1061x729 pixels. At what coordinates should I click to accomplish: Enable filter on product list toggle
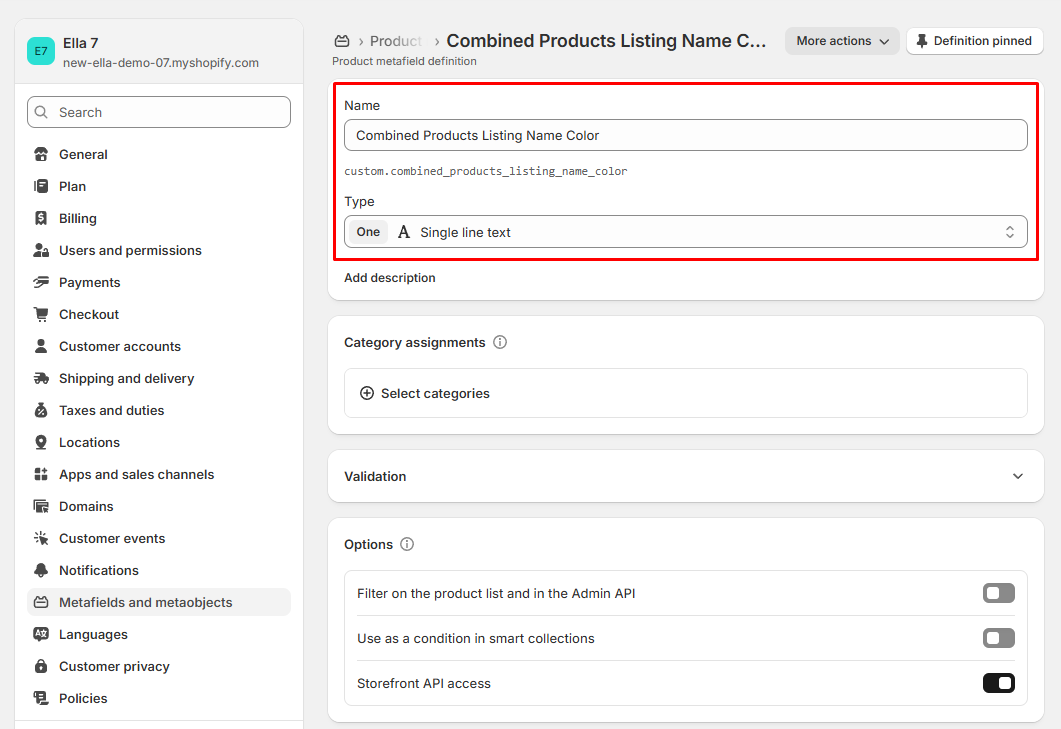(x=998, y=593)
